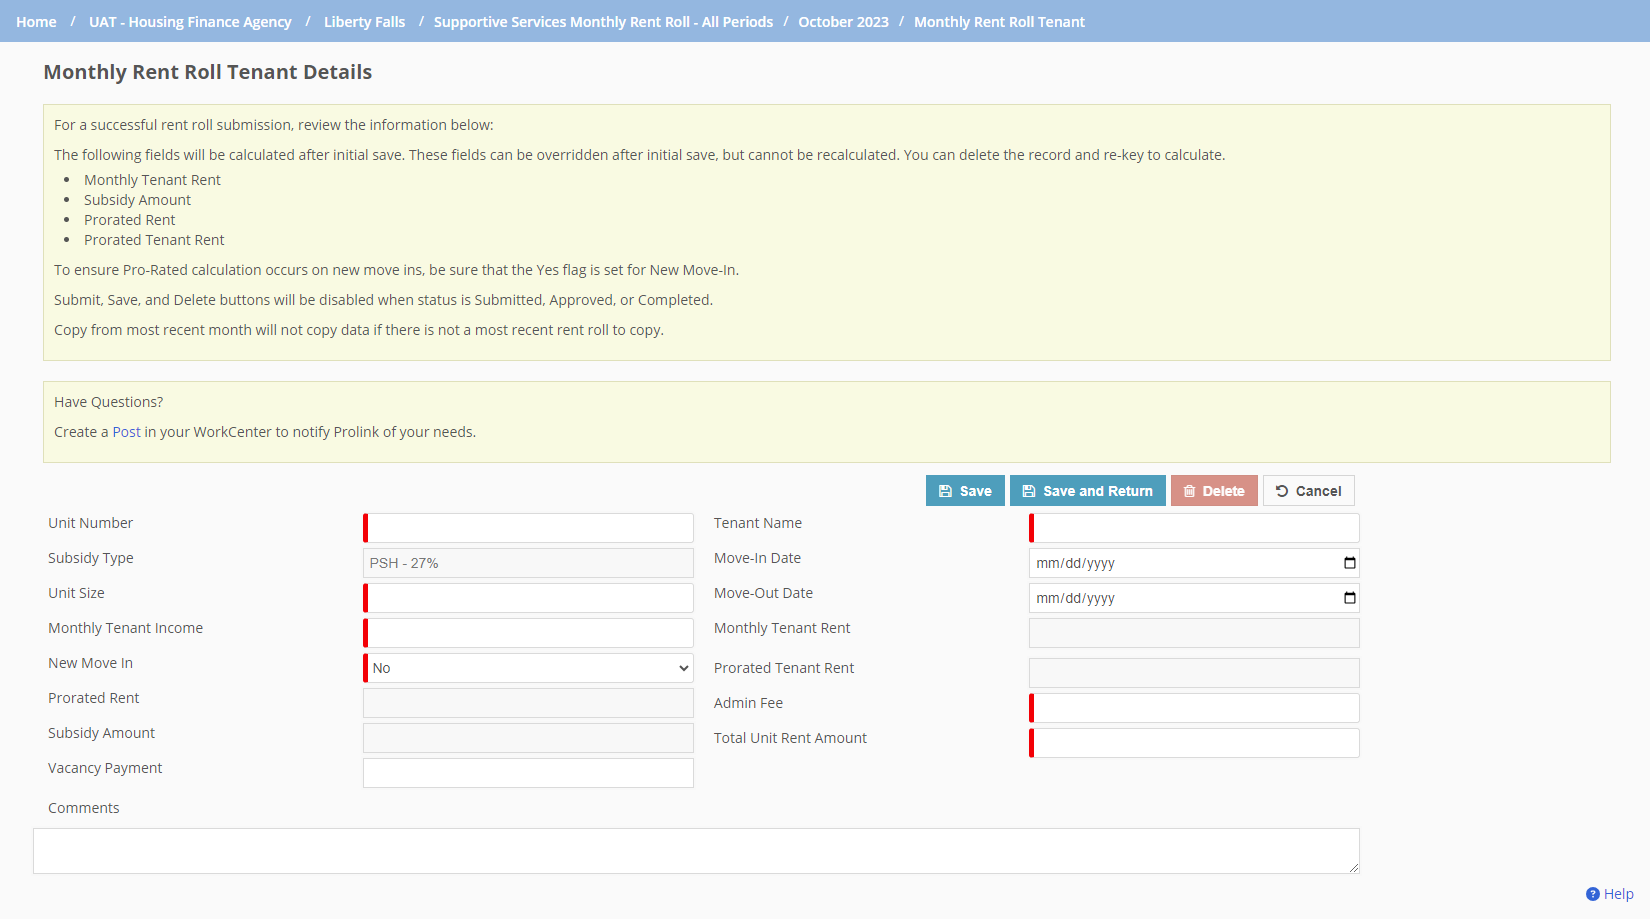Open the Move-Out Date calendar picker icon
Screen dimensions: 1650x919
click(1349, 598)
